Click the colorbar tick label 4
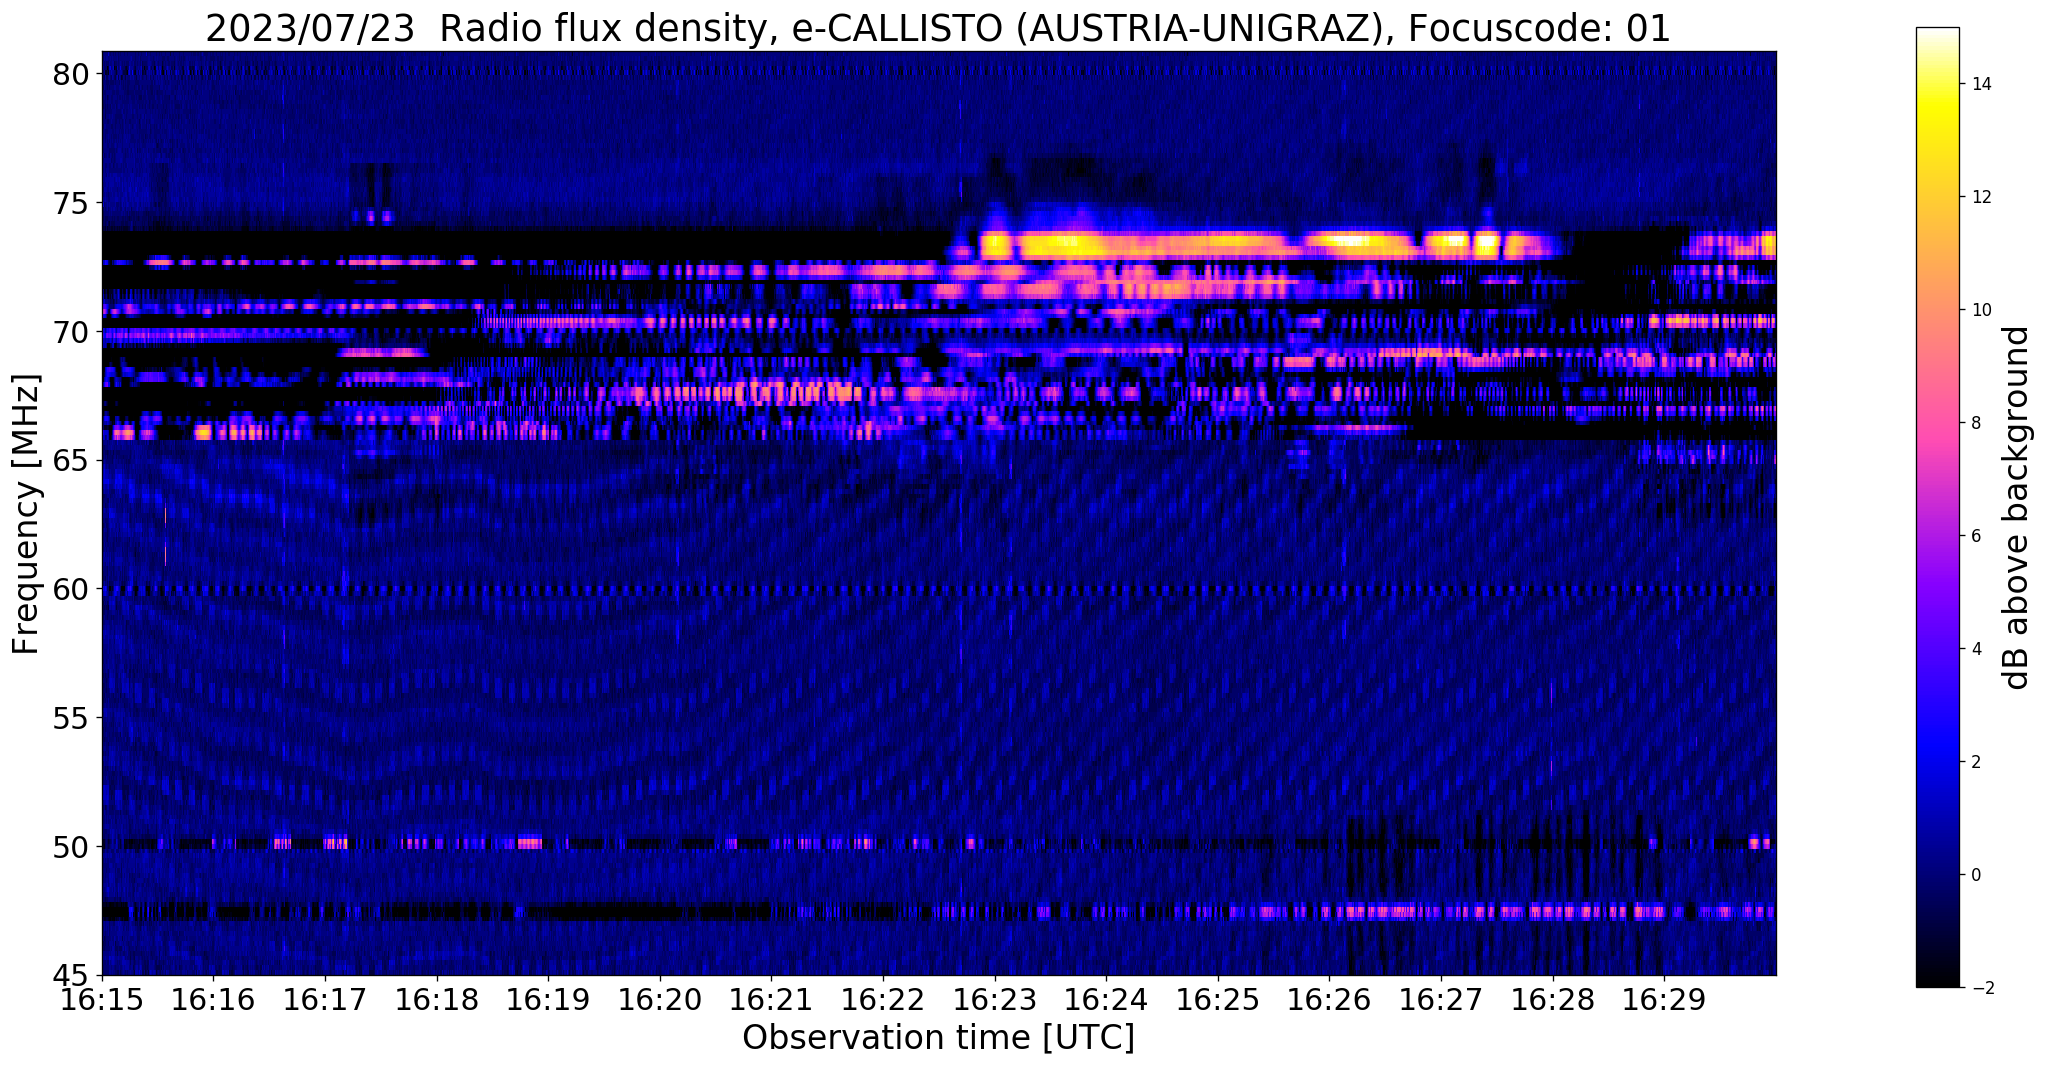The image size is (2047, 1067). click(x=1975, y=649)
